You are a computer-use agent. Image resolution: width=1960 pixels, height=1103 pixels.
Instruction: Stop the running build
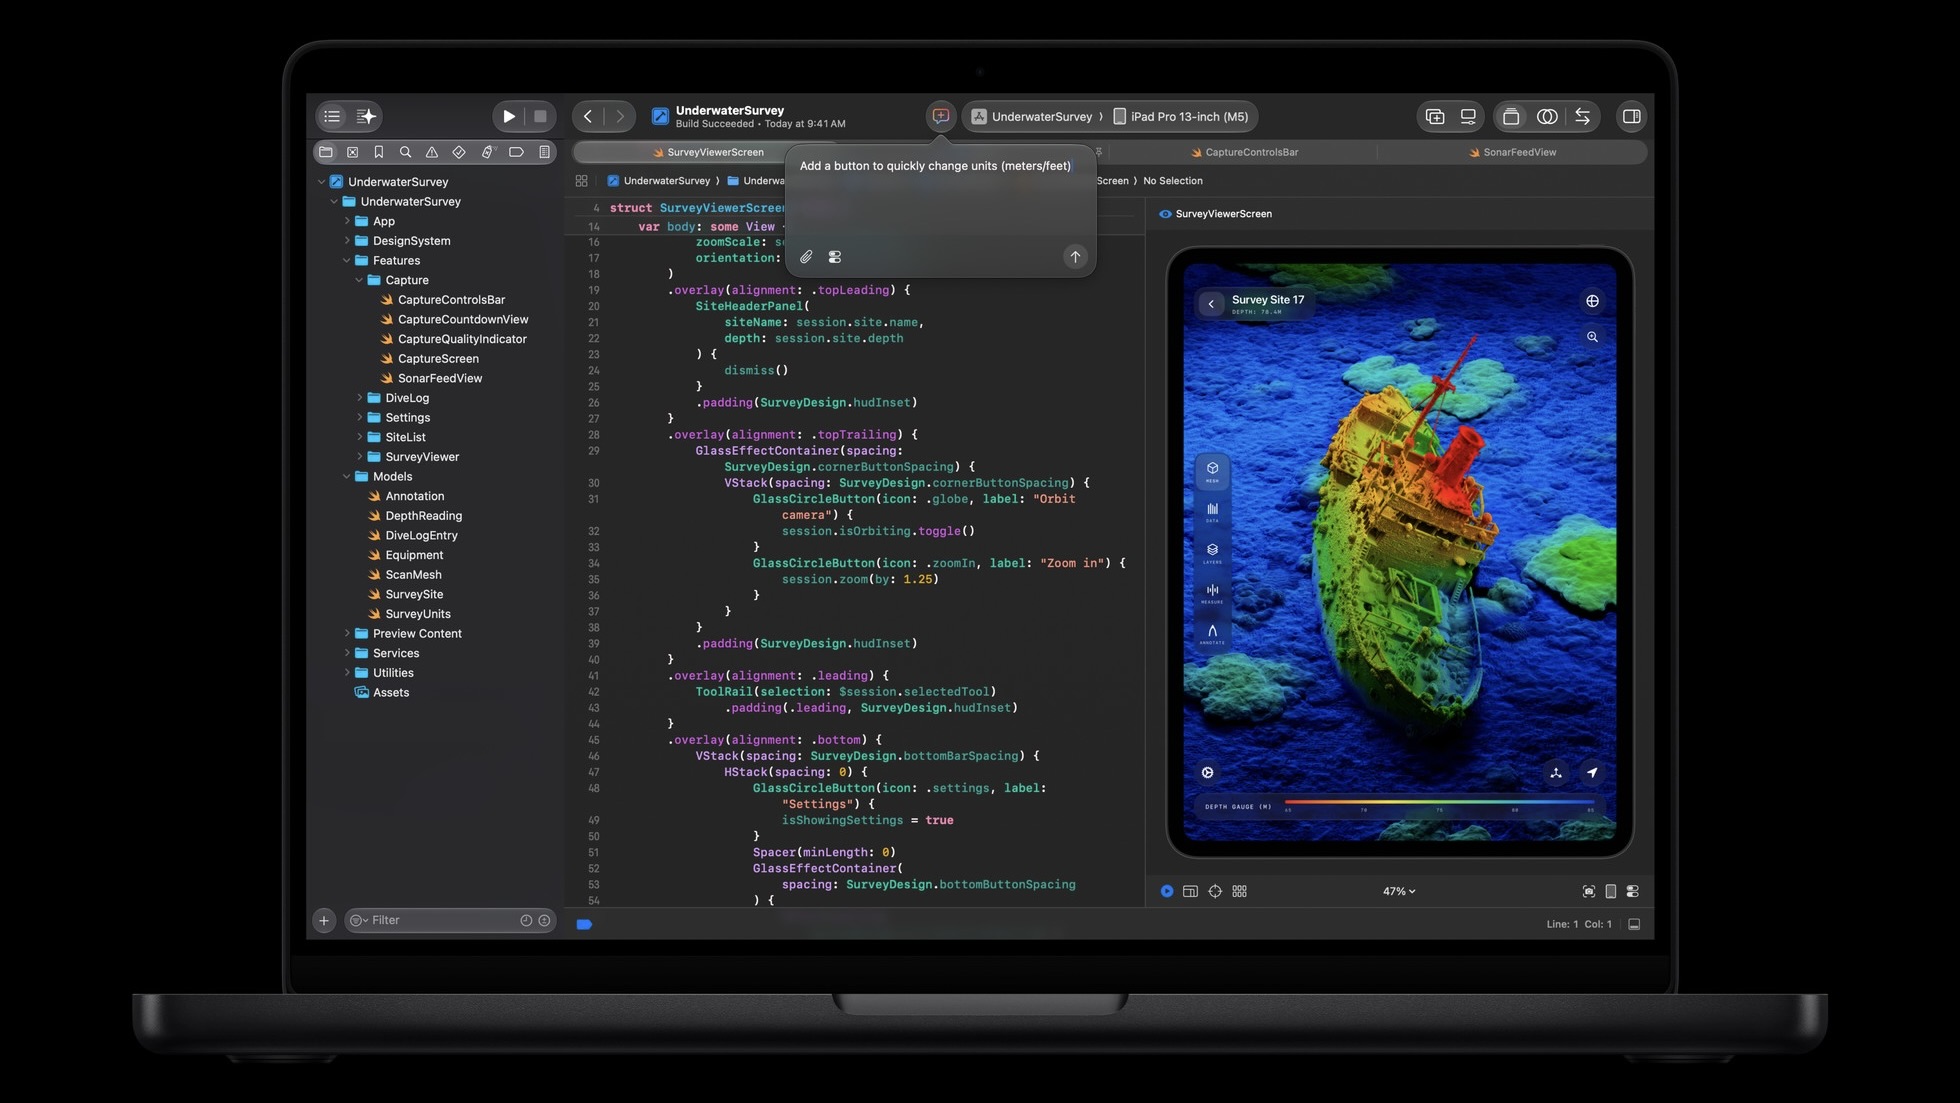pyautogui.click(x=540, y=116)
